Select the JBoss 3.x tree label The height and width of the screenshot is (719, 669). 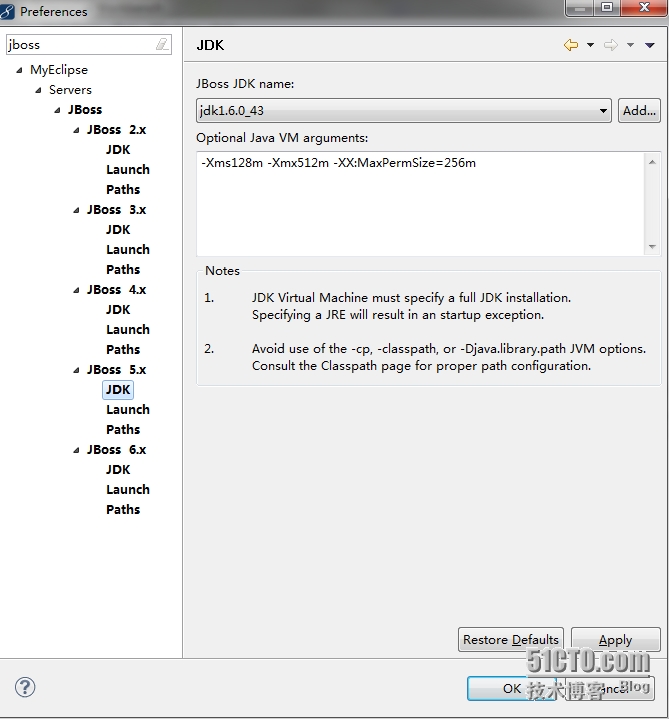point(116,210)
